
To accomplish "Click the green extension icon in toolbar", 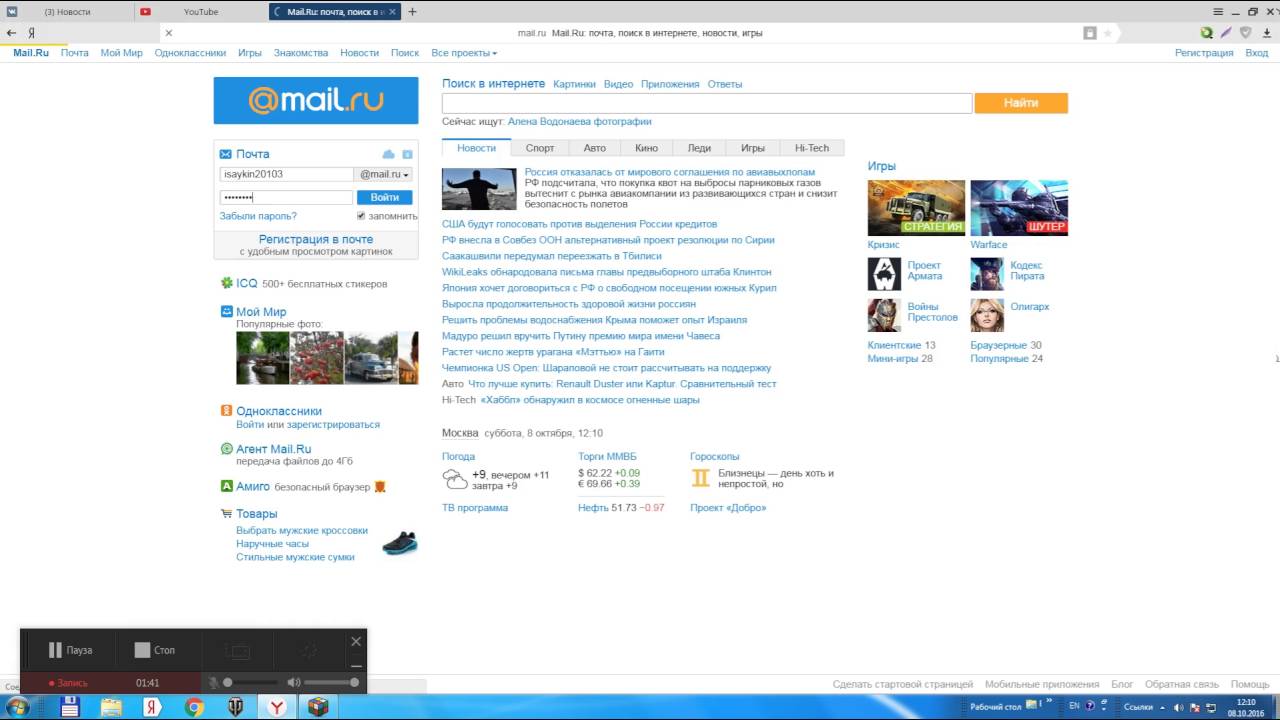I will (x=1207, y=33).
